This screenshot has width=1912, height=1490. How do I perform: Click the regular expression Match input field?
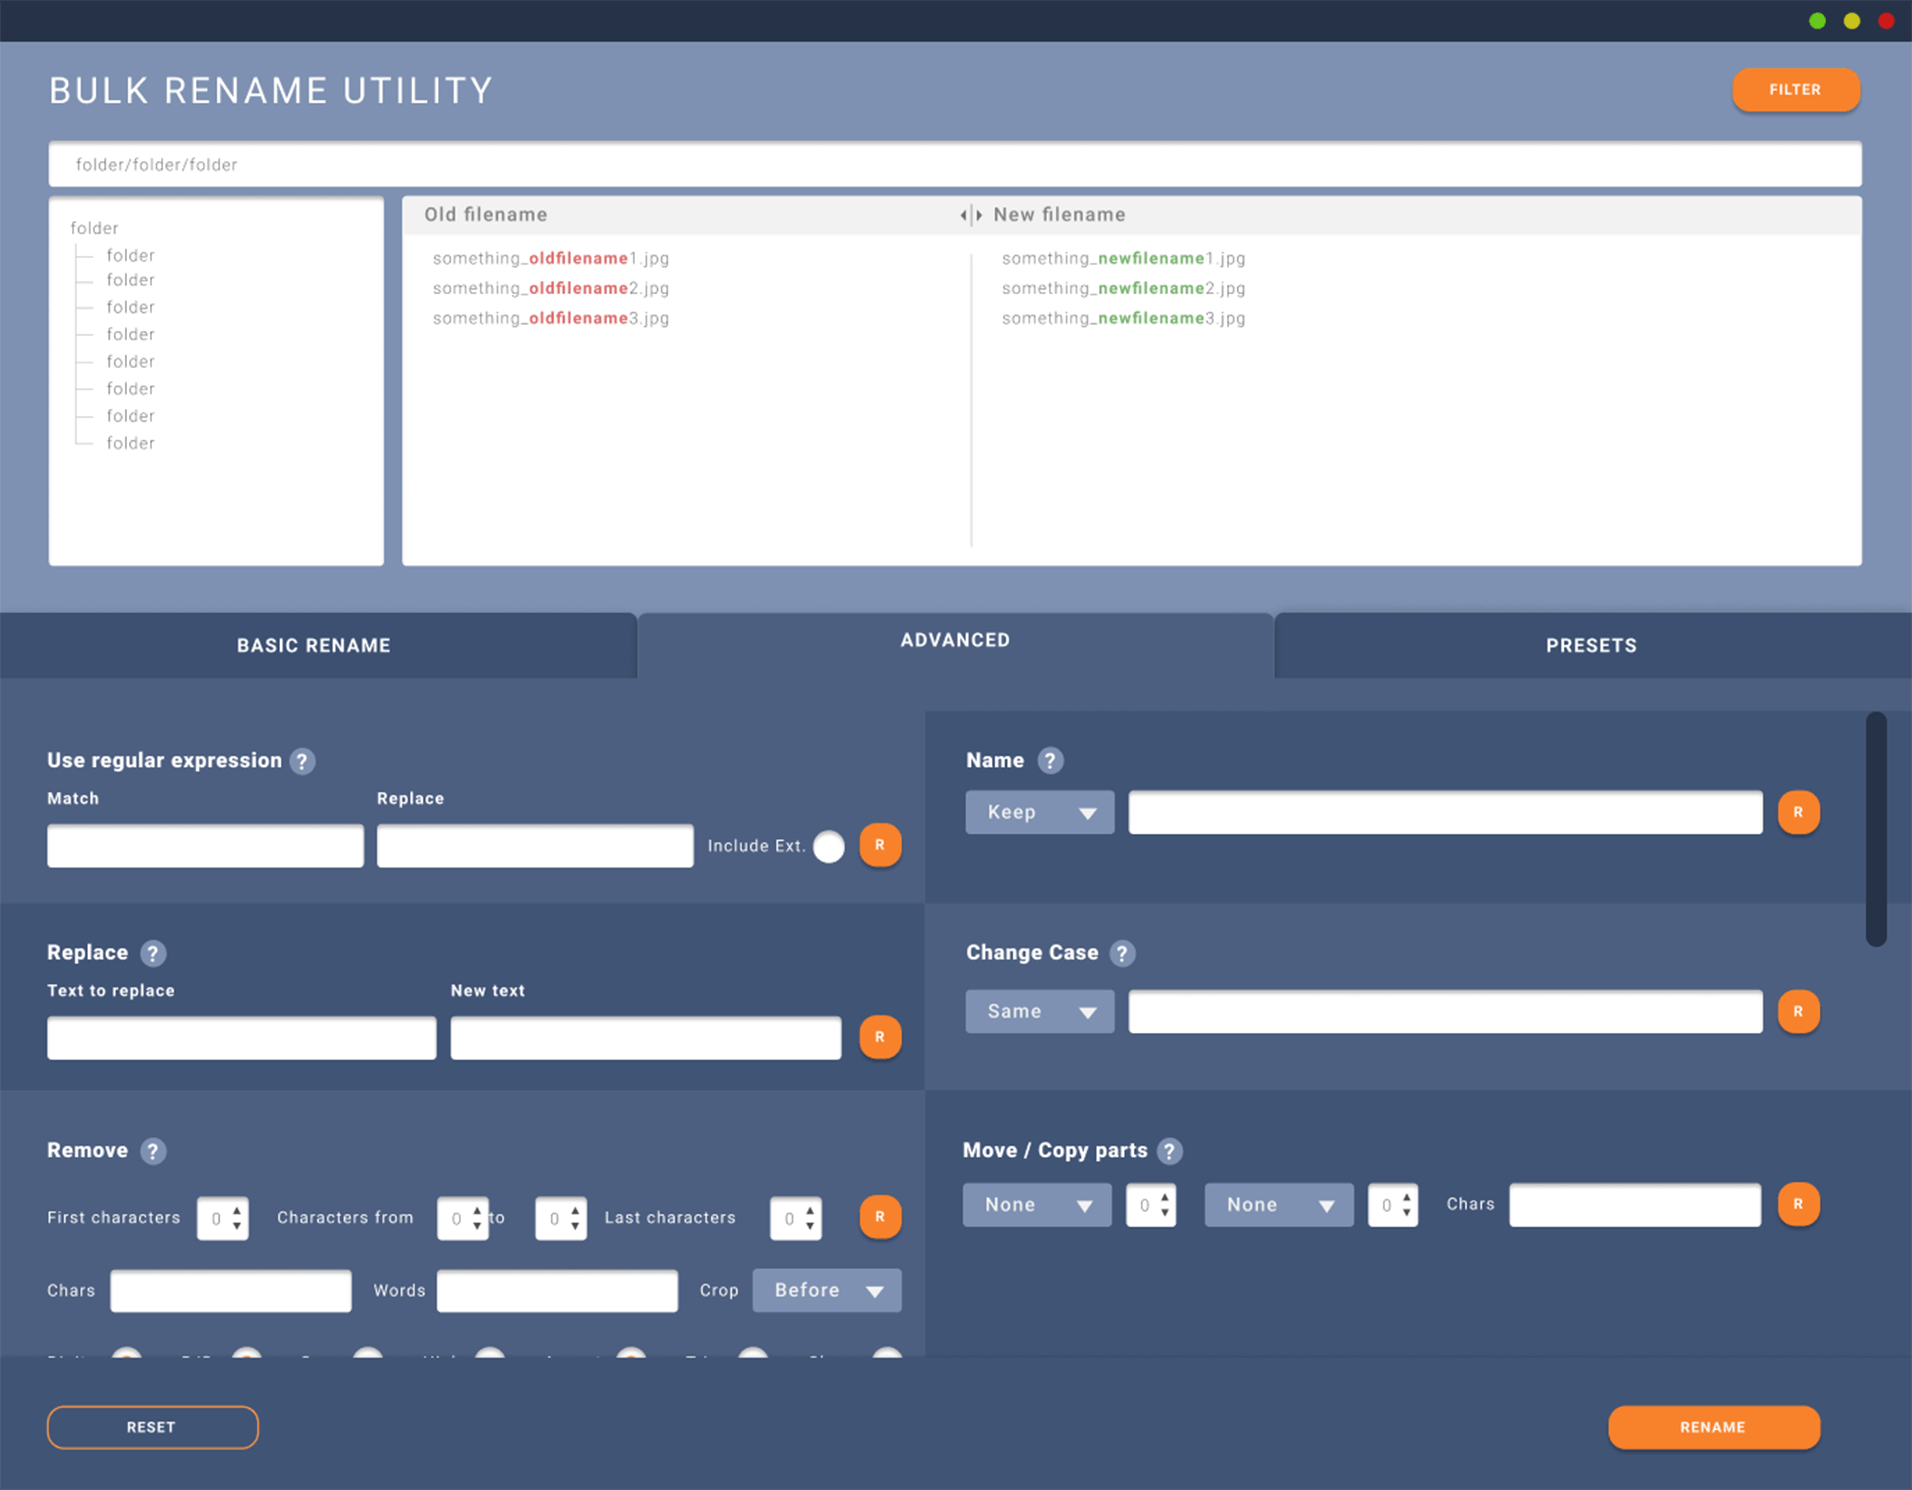point(205,846)
